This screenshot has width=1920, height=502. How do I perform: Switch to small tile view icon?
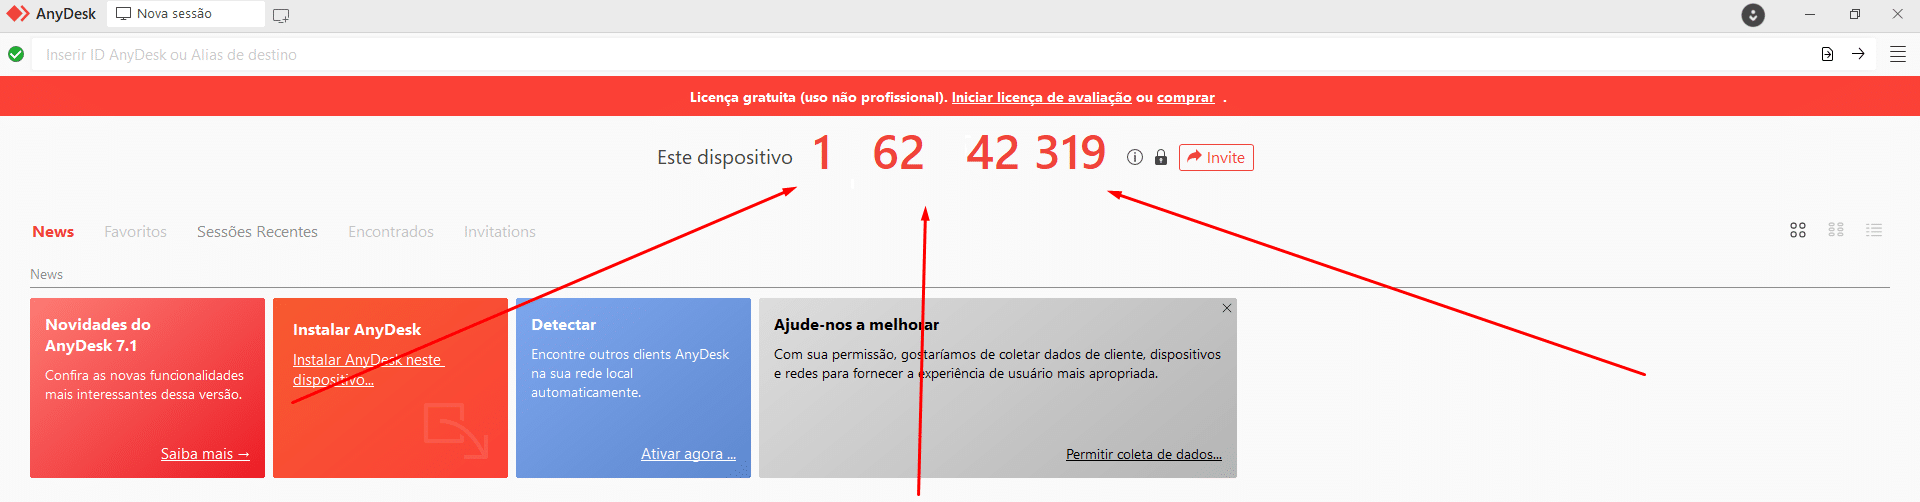[1836, 230]
